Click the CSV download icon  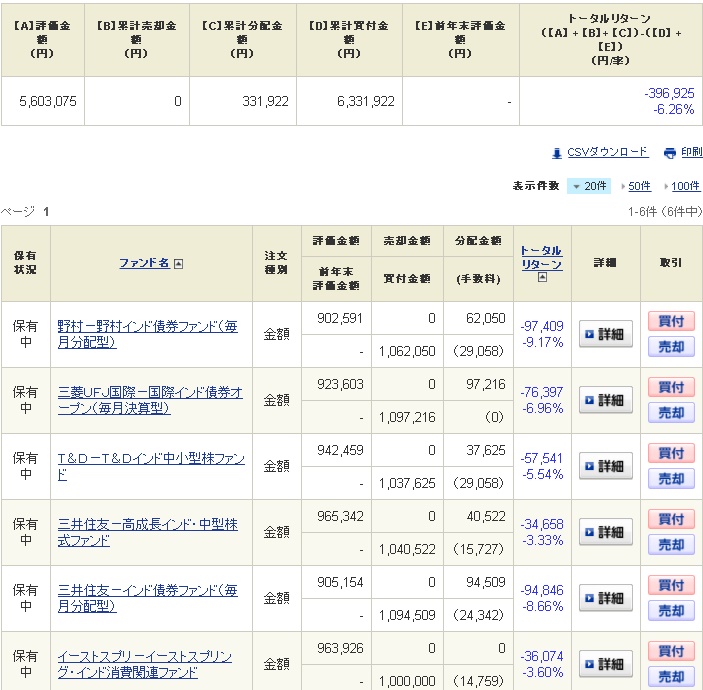pyautogui.click(x=557, y=153)
